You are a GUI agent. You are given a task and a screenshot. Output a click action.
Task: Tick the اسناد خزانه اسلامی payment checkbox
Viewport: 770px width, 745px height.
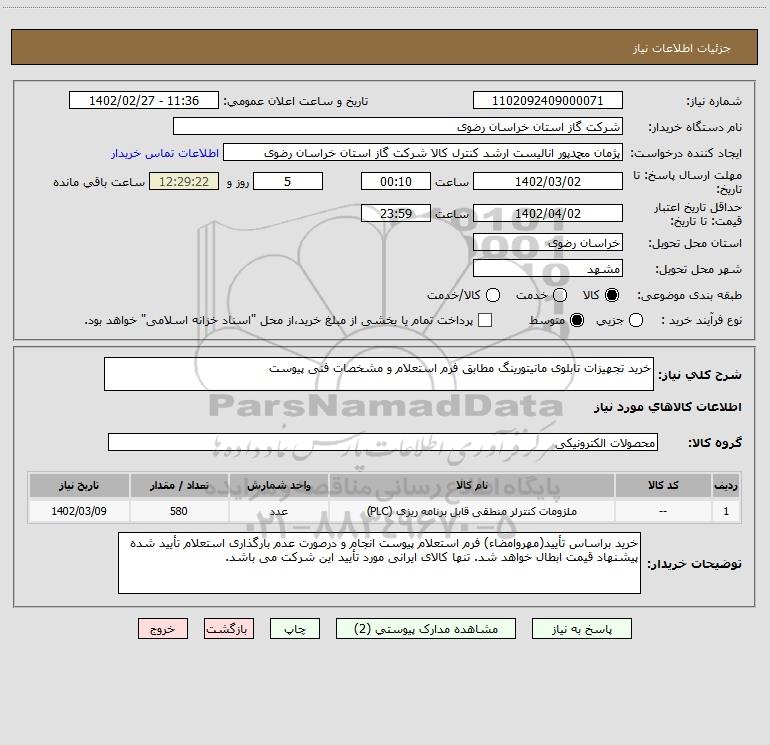tap(485, 320)
